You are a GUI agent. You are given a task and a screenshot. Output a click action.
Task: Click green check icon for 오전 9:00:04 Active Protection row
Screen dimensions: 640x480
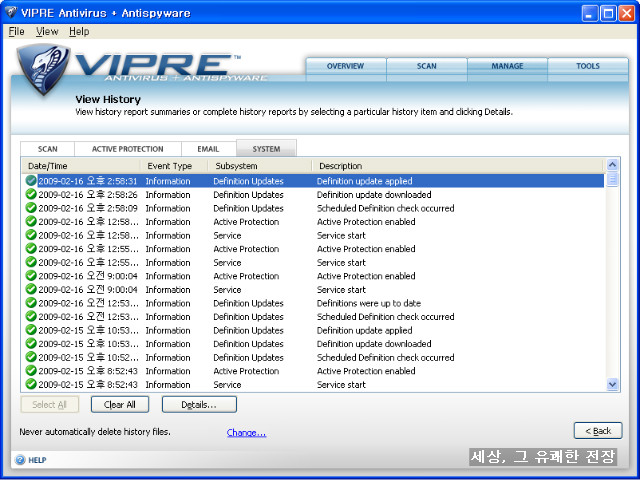(31, 276)
